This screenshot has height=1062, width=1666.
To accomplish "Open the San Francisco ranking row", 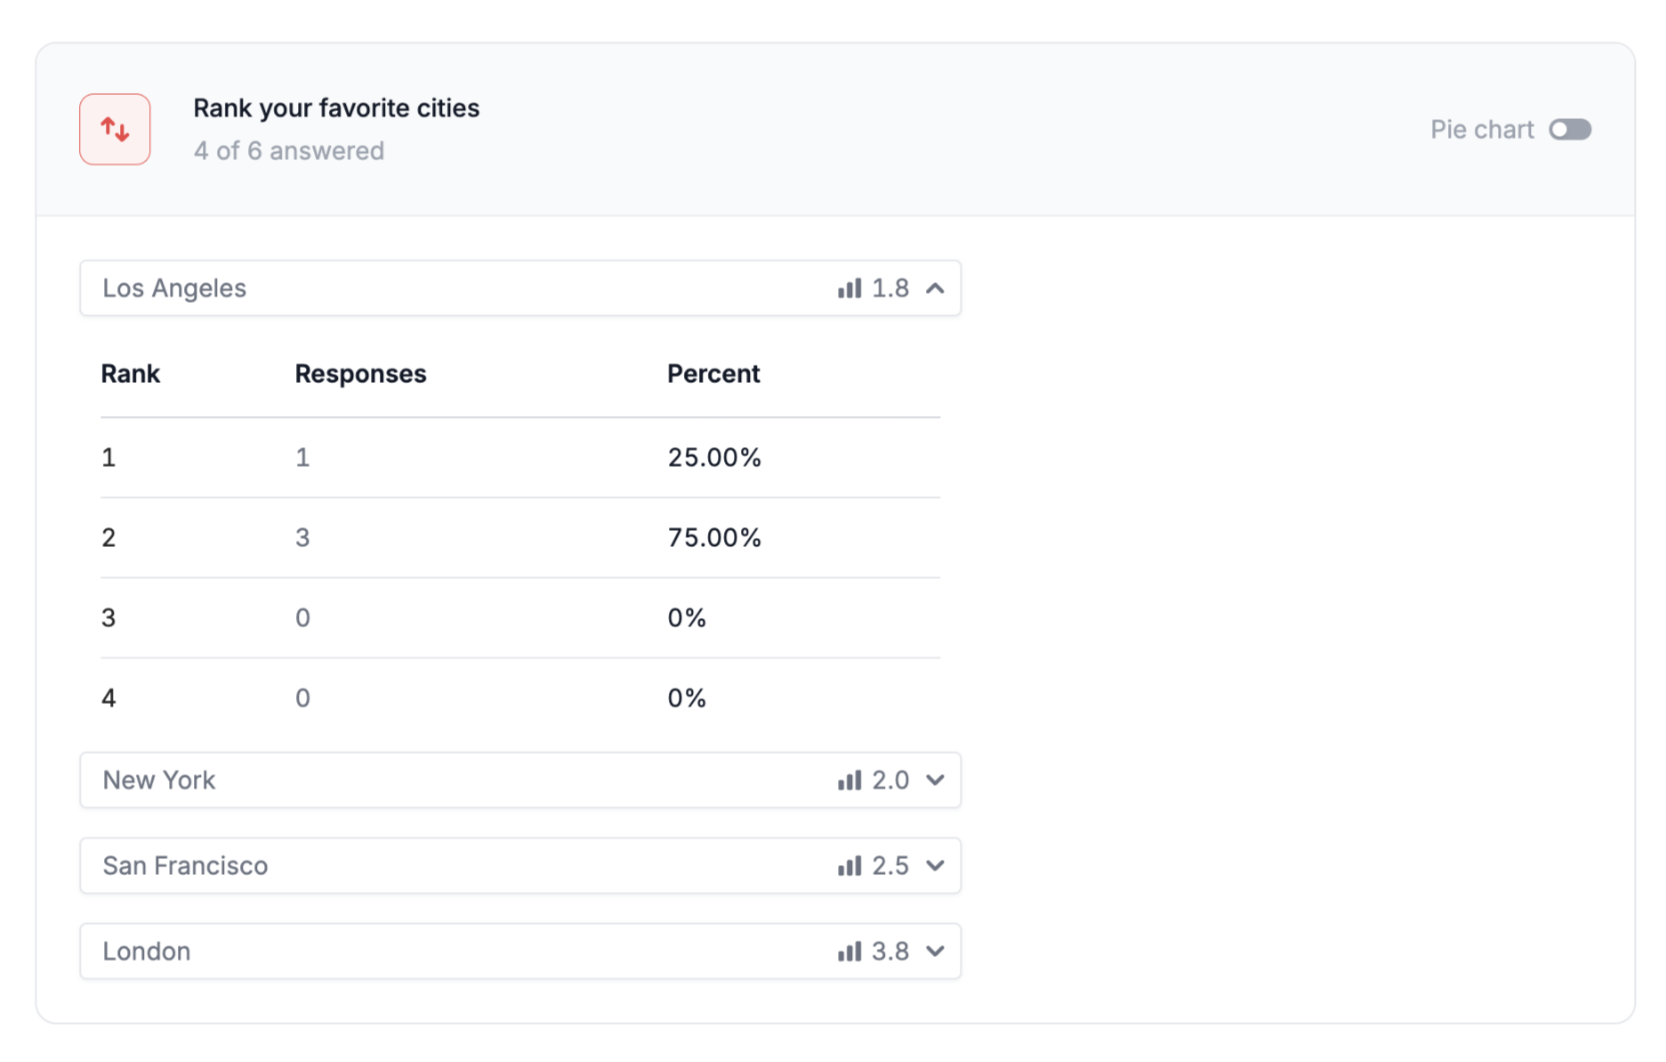I will pyautogui.click(x=186, y=866).
